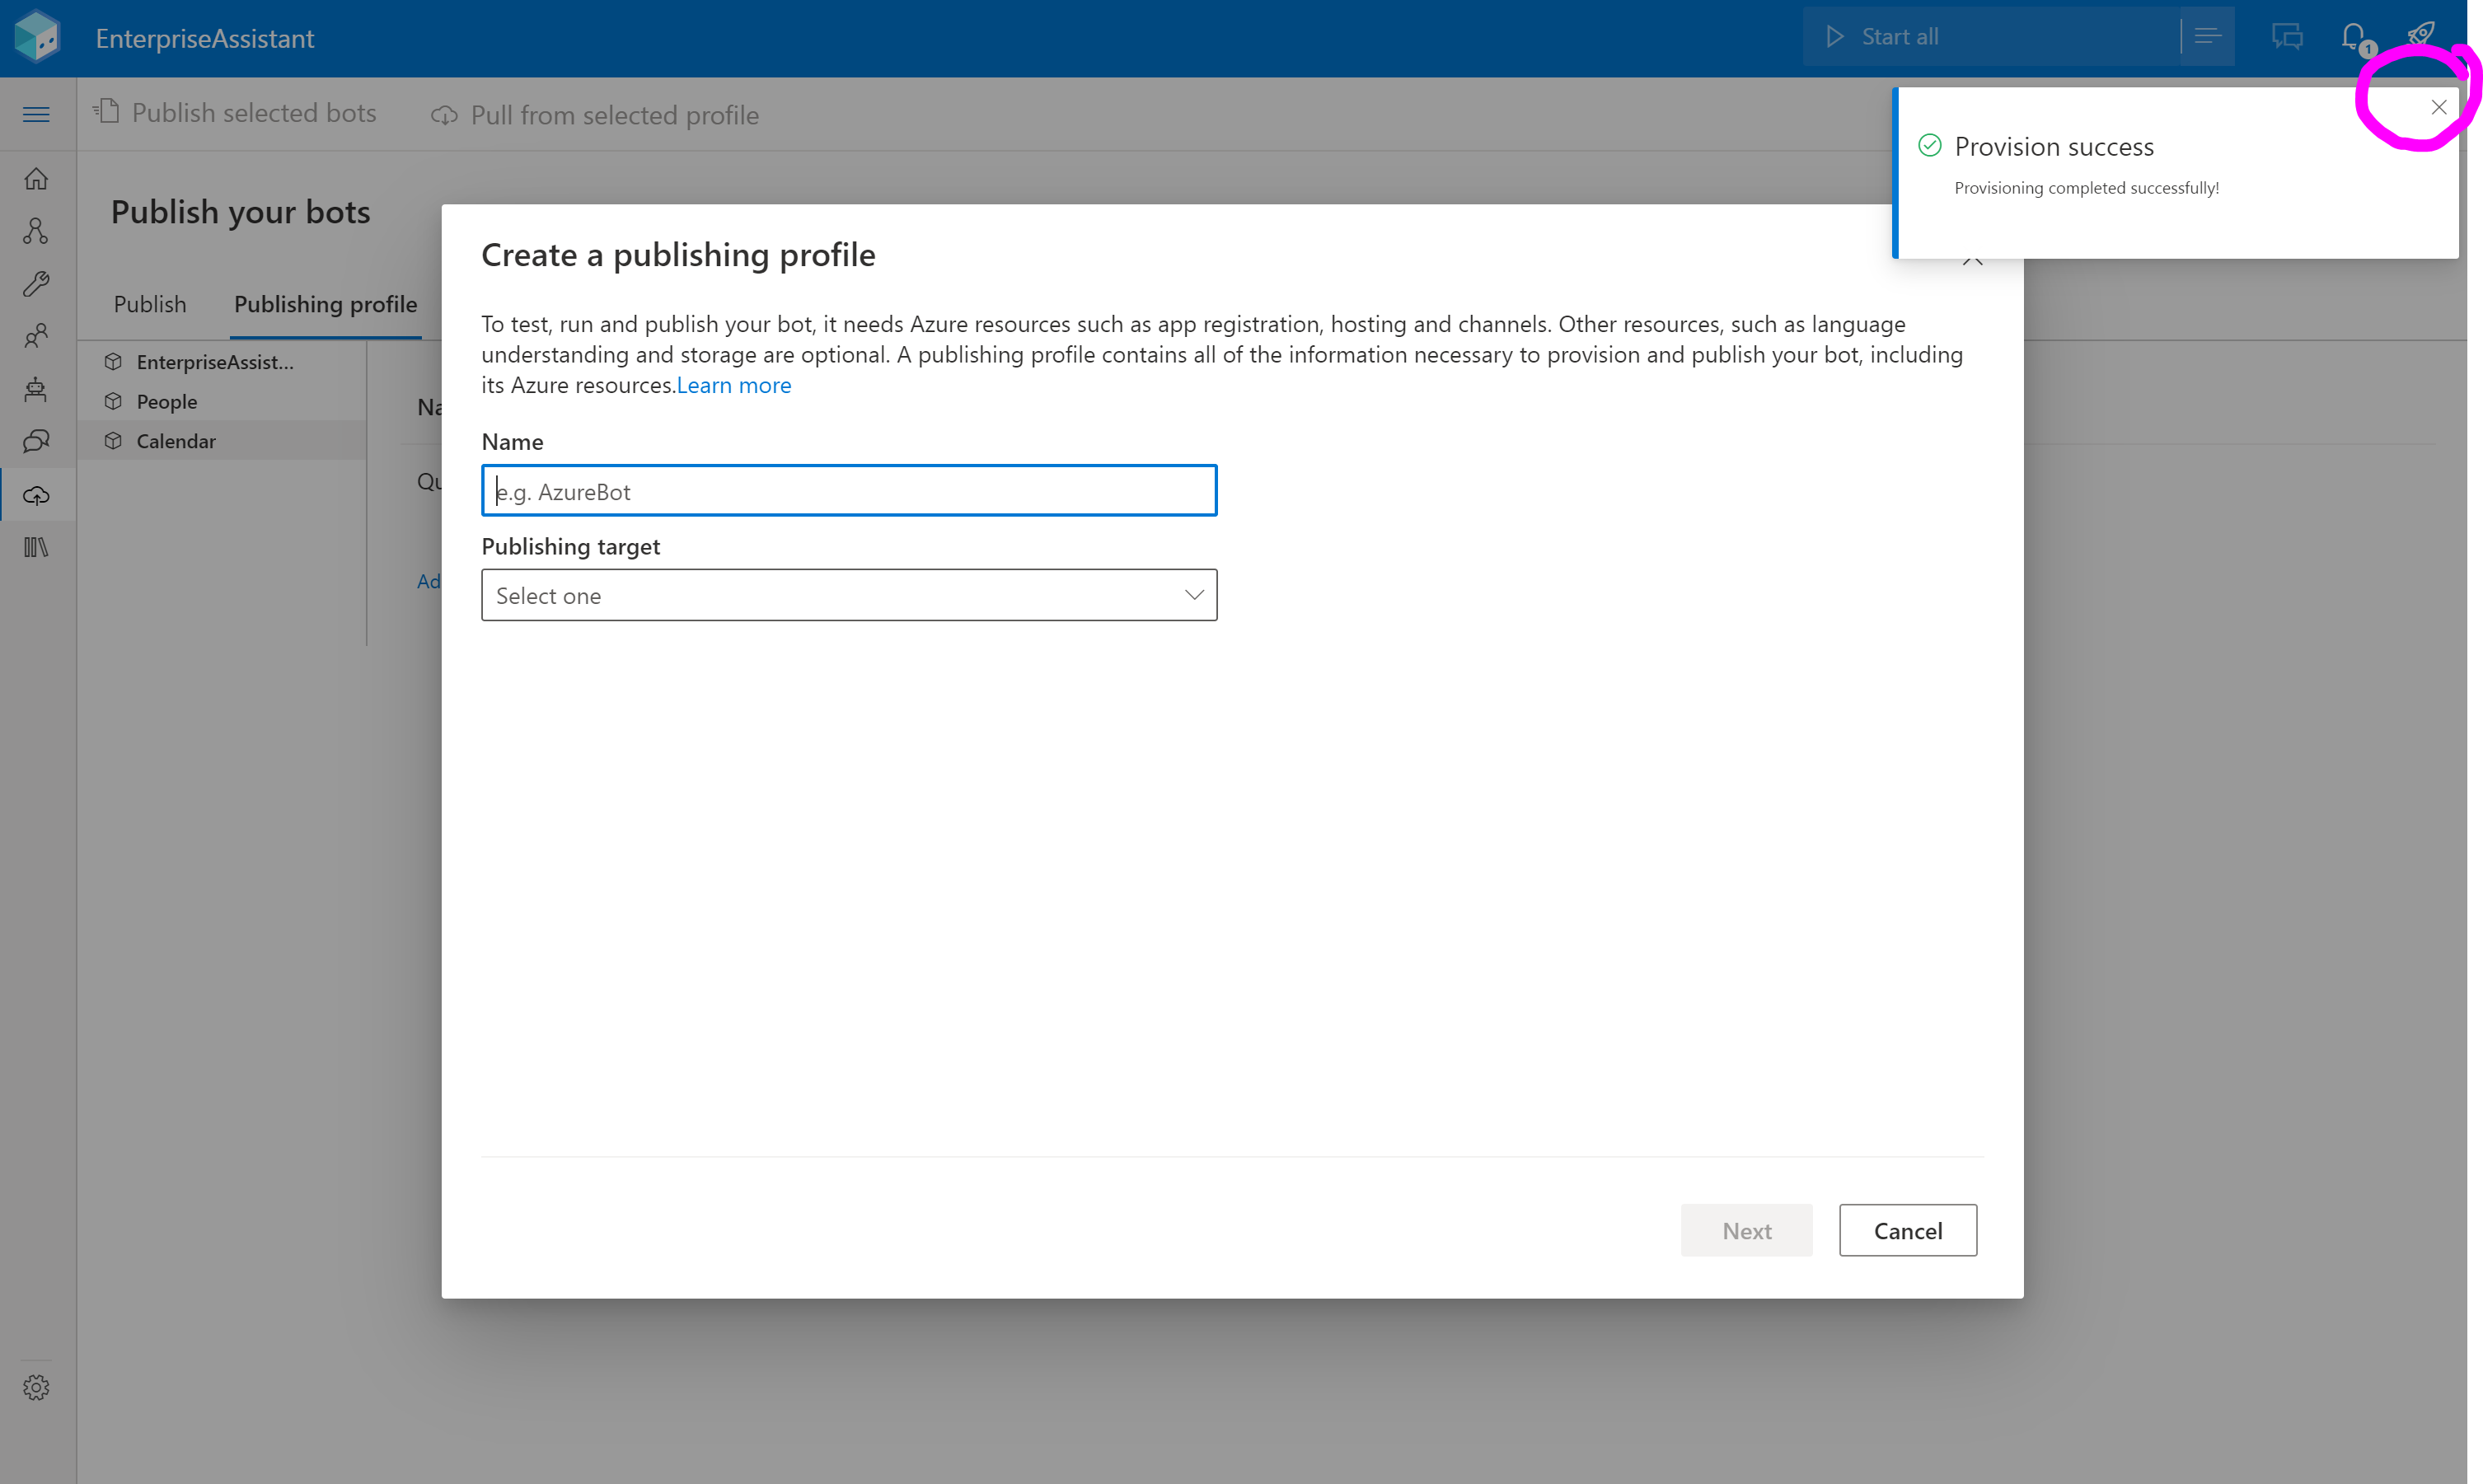The image size is (2483, 1484).
Task: Select the People bot in list
Action: [x=166, y=401]
